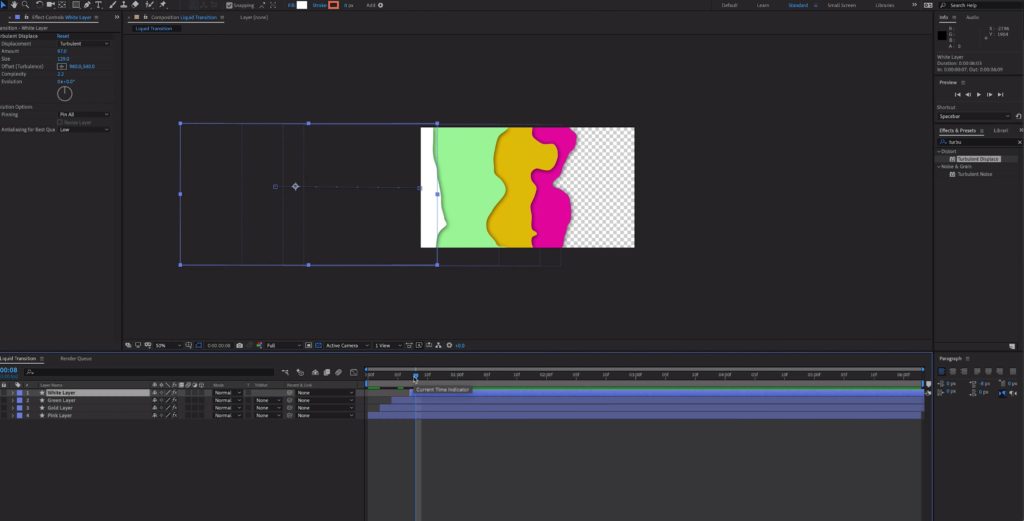Select the Hand tool in toolbar
This screenshot has width=1024, height=521.
pyautogui.click(x=14, y=5)
